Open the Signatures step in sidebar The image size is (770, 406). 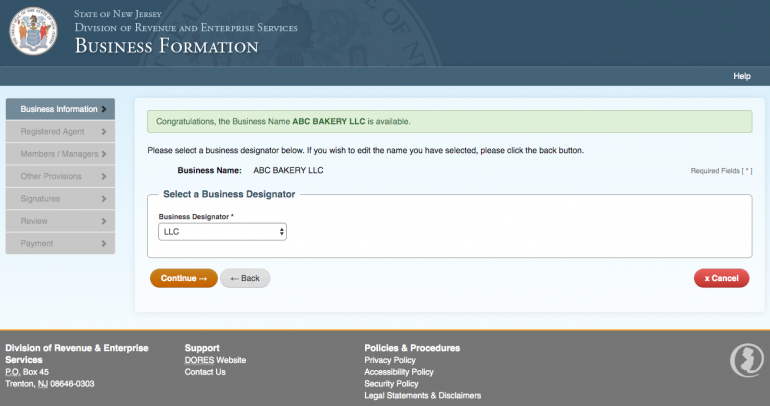40,199
